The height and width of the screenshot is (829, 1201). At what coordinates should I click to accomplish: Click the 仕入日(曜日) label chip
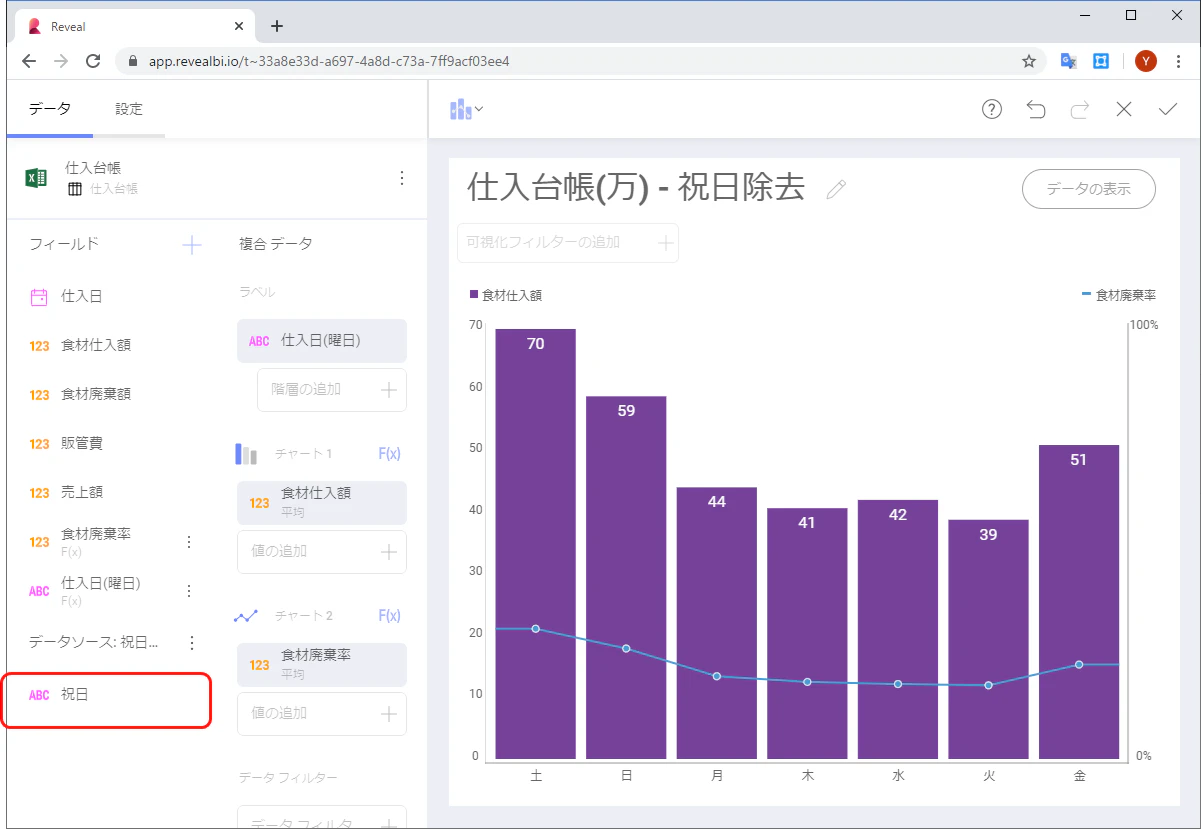322,341
